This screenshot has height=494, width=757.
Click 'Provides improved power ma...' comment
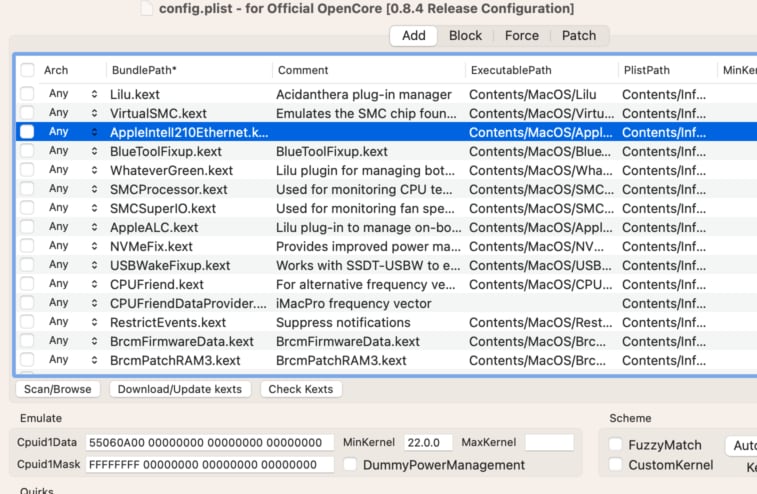368,246
